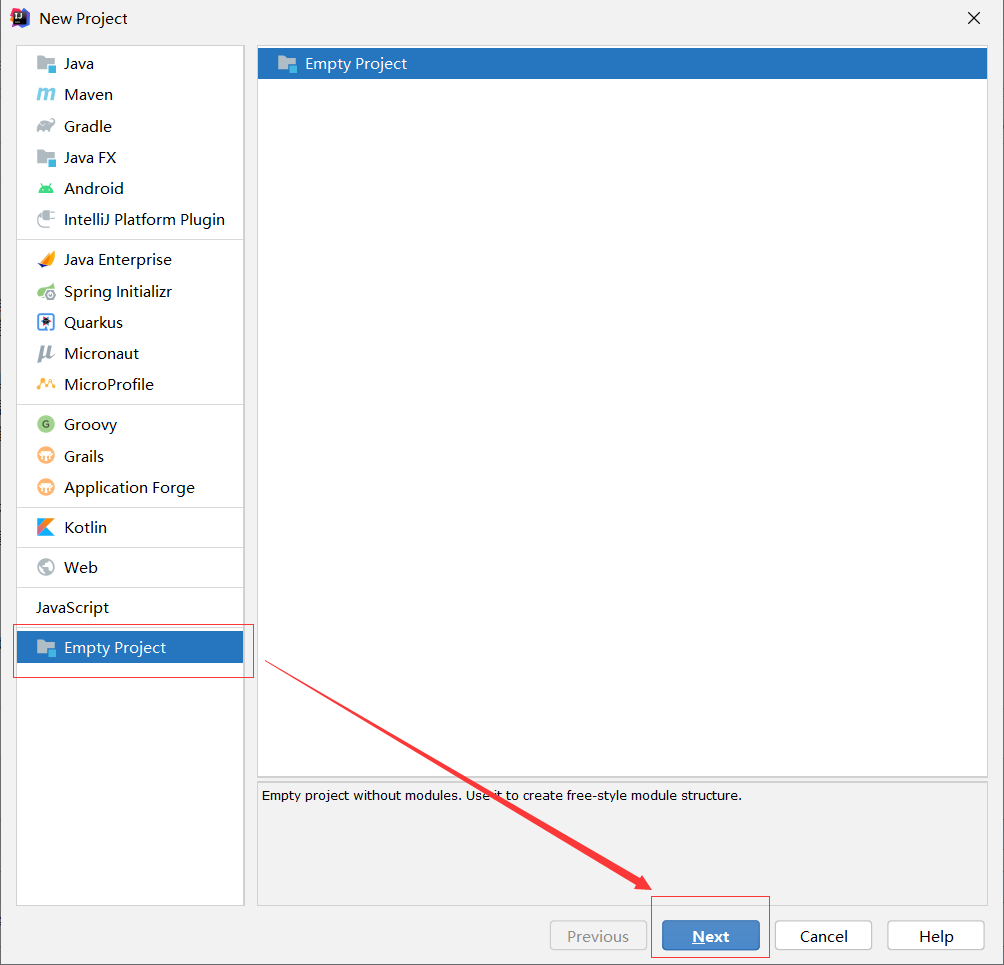Viewport: 1004px width, 965px height.
Task: Click the folder icon in Empty Project template row
Action: (287, 63)
